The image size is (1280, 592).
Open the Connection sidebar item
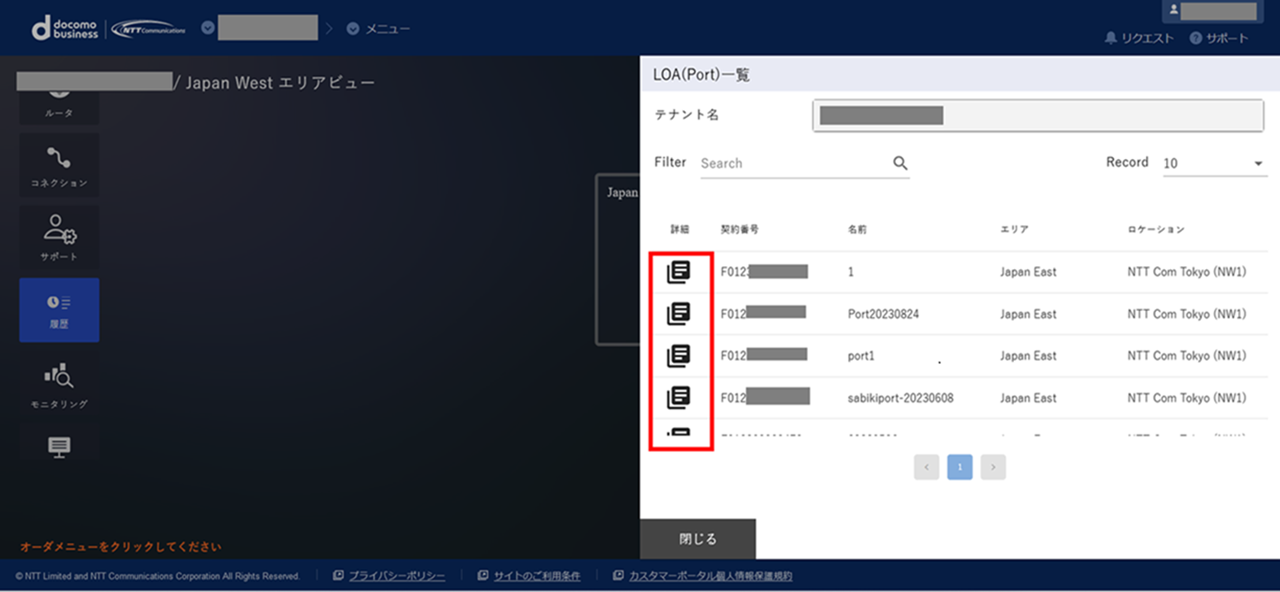59,165
